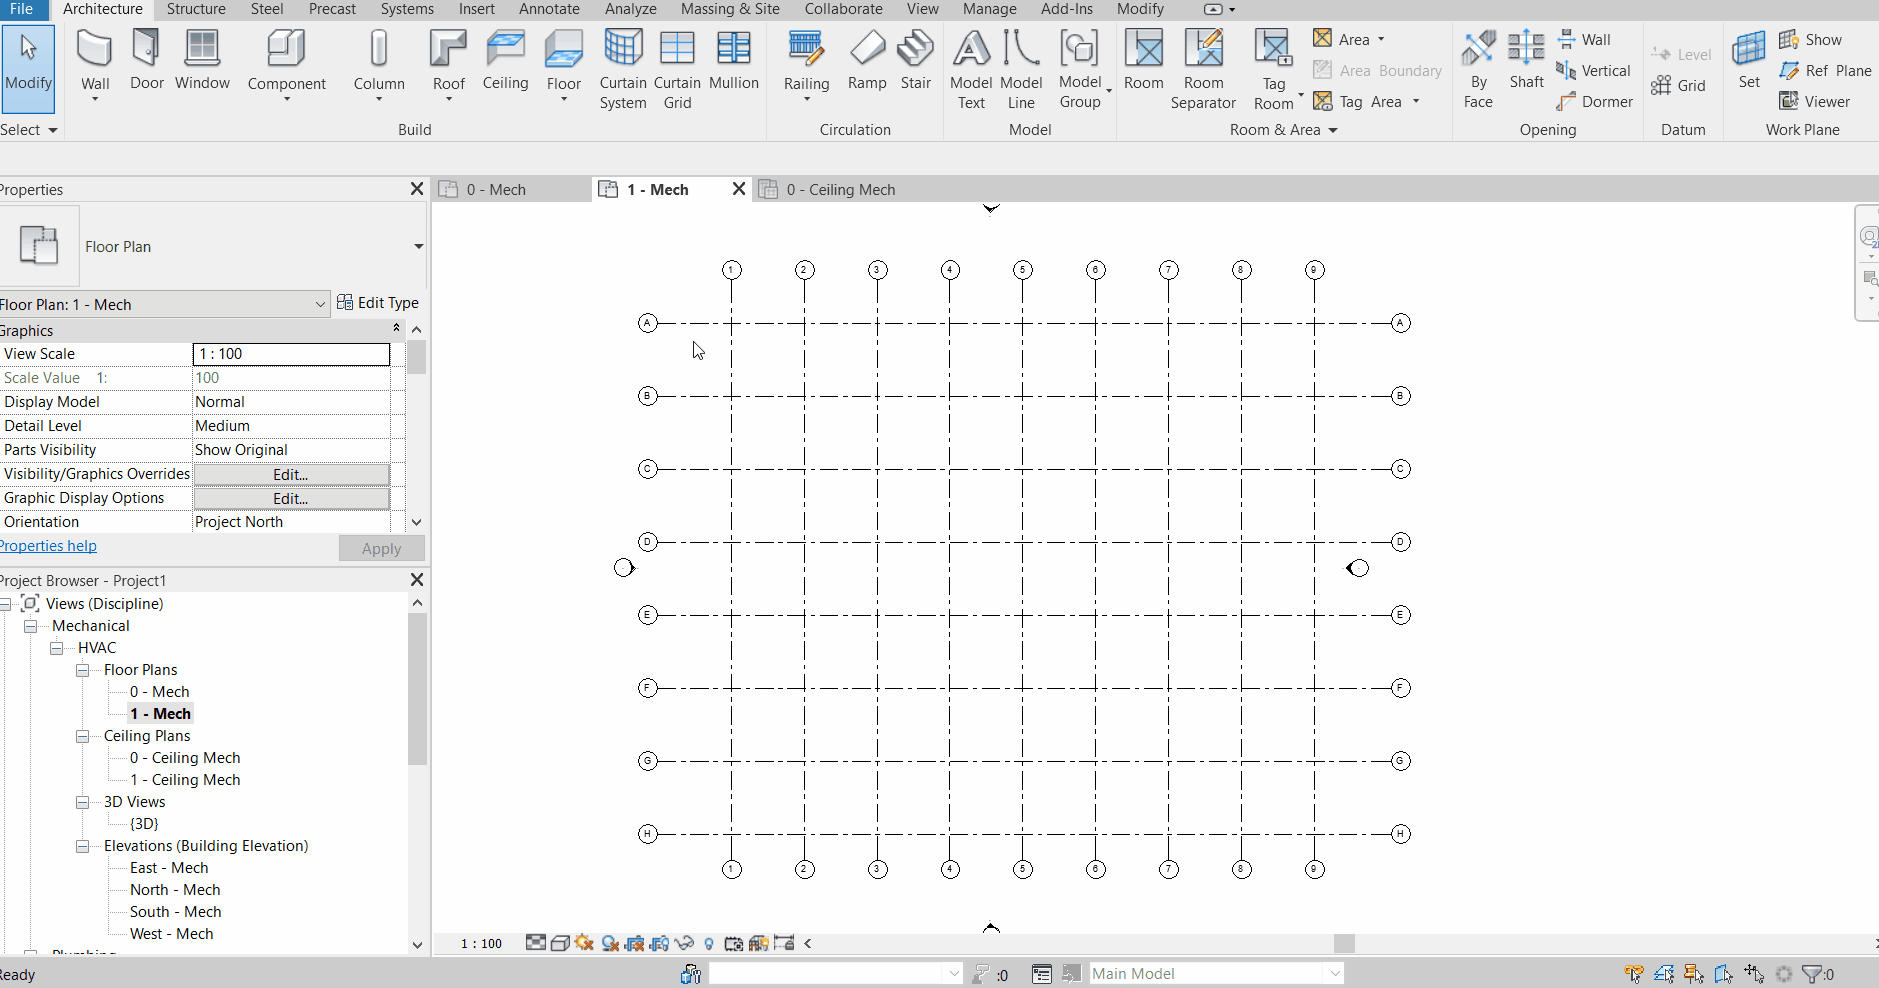Collapse the Floor Plans tree node

pos(83,670)
